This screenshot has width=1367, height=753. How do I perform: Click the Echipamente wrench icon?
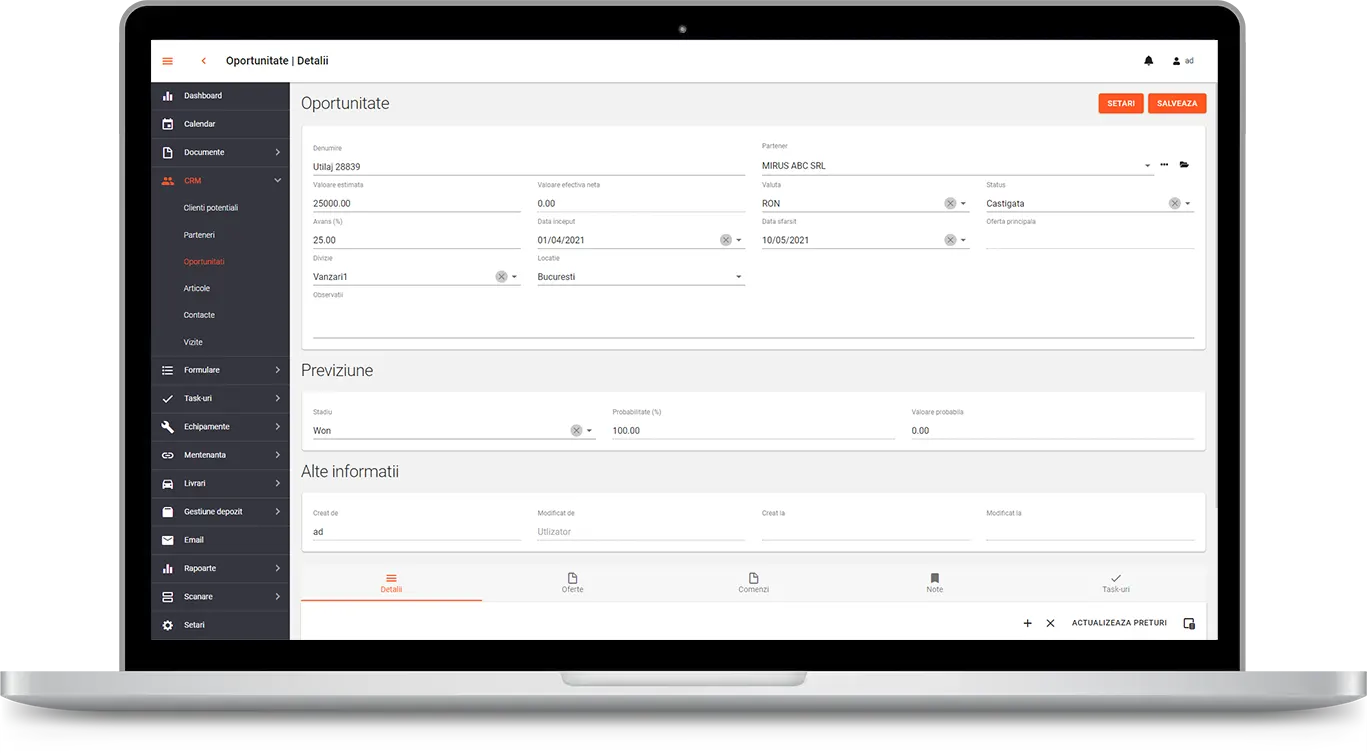[167, 427]
